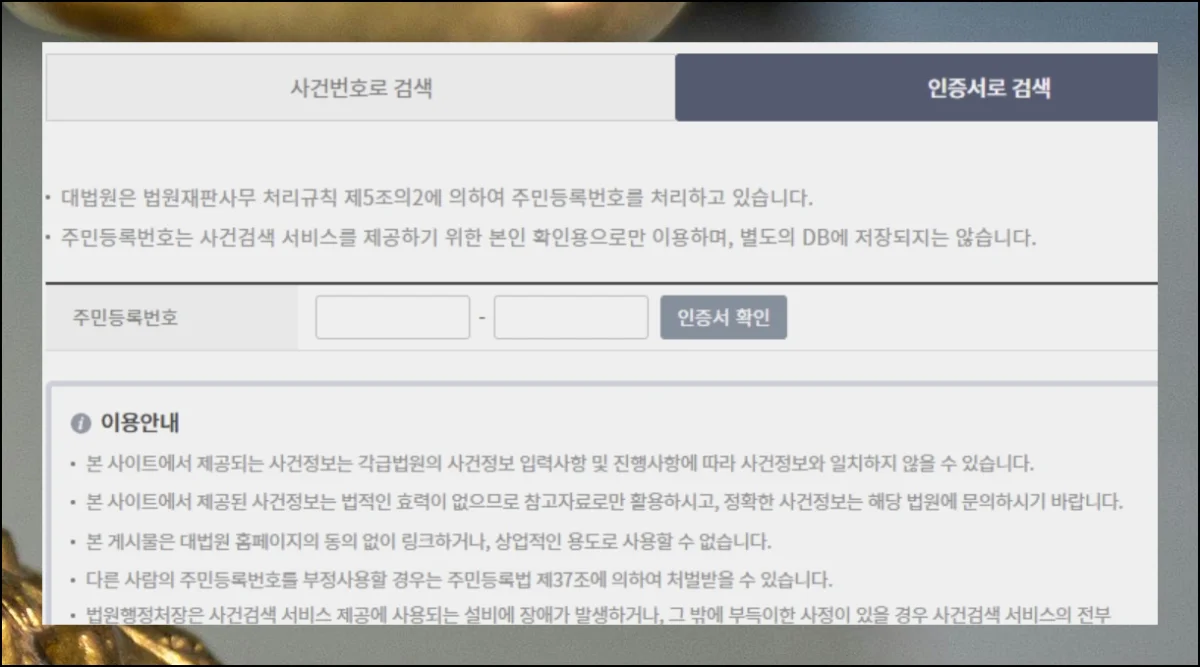Click the line stating 법적인 효력이 없으므로 참고자료로만

(x=600, y=501)
